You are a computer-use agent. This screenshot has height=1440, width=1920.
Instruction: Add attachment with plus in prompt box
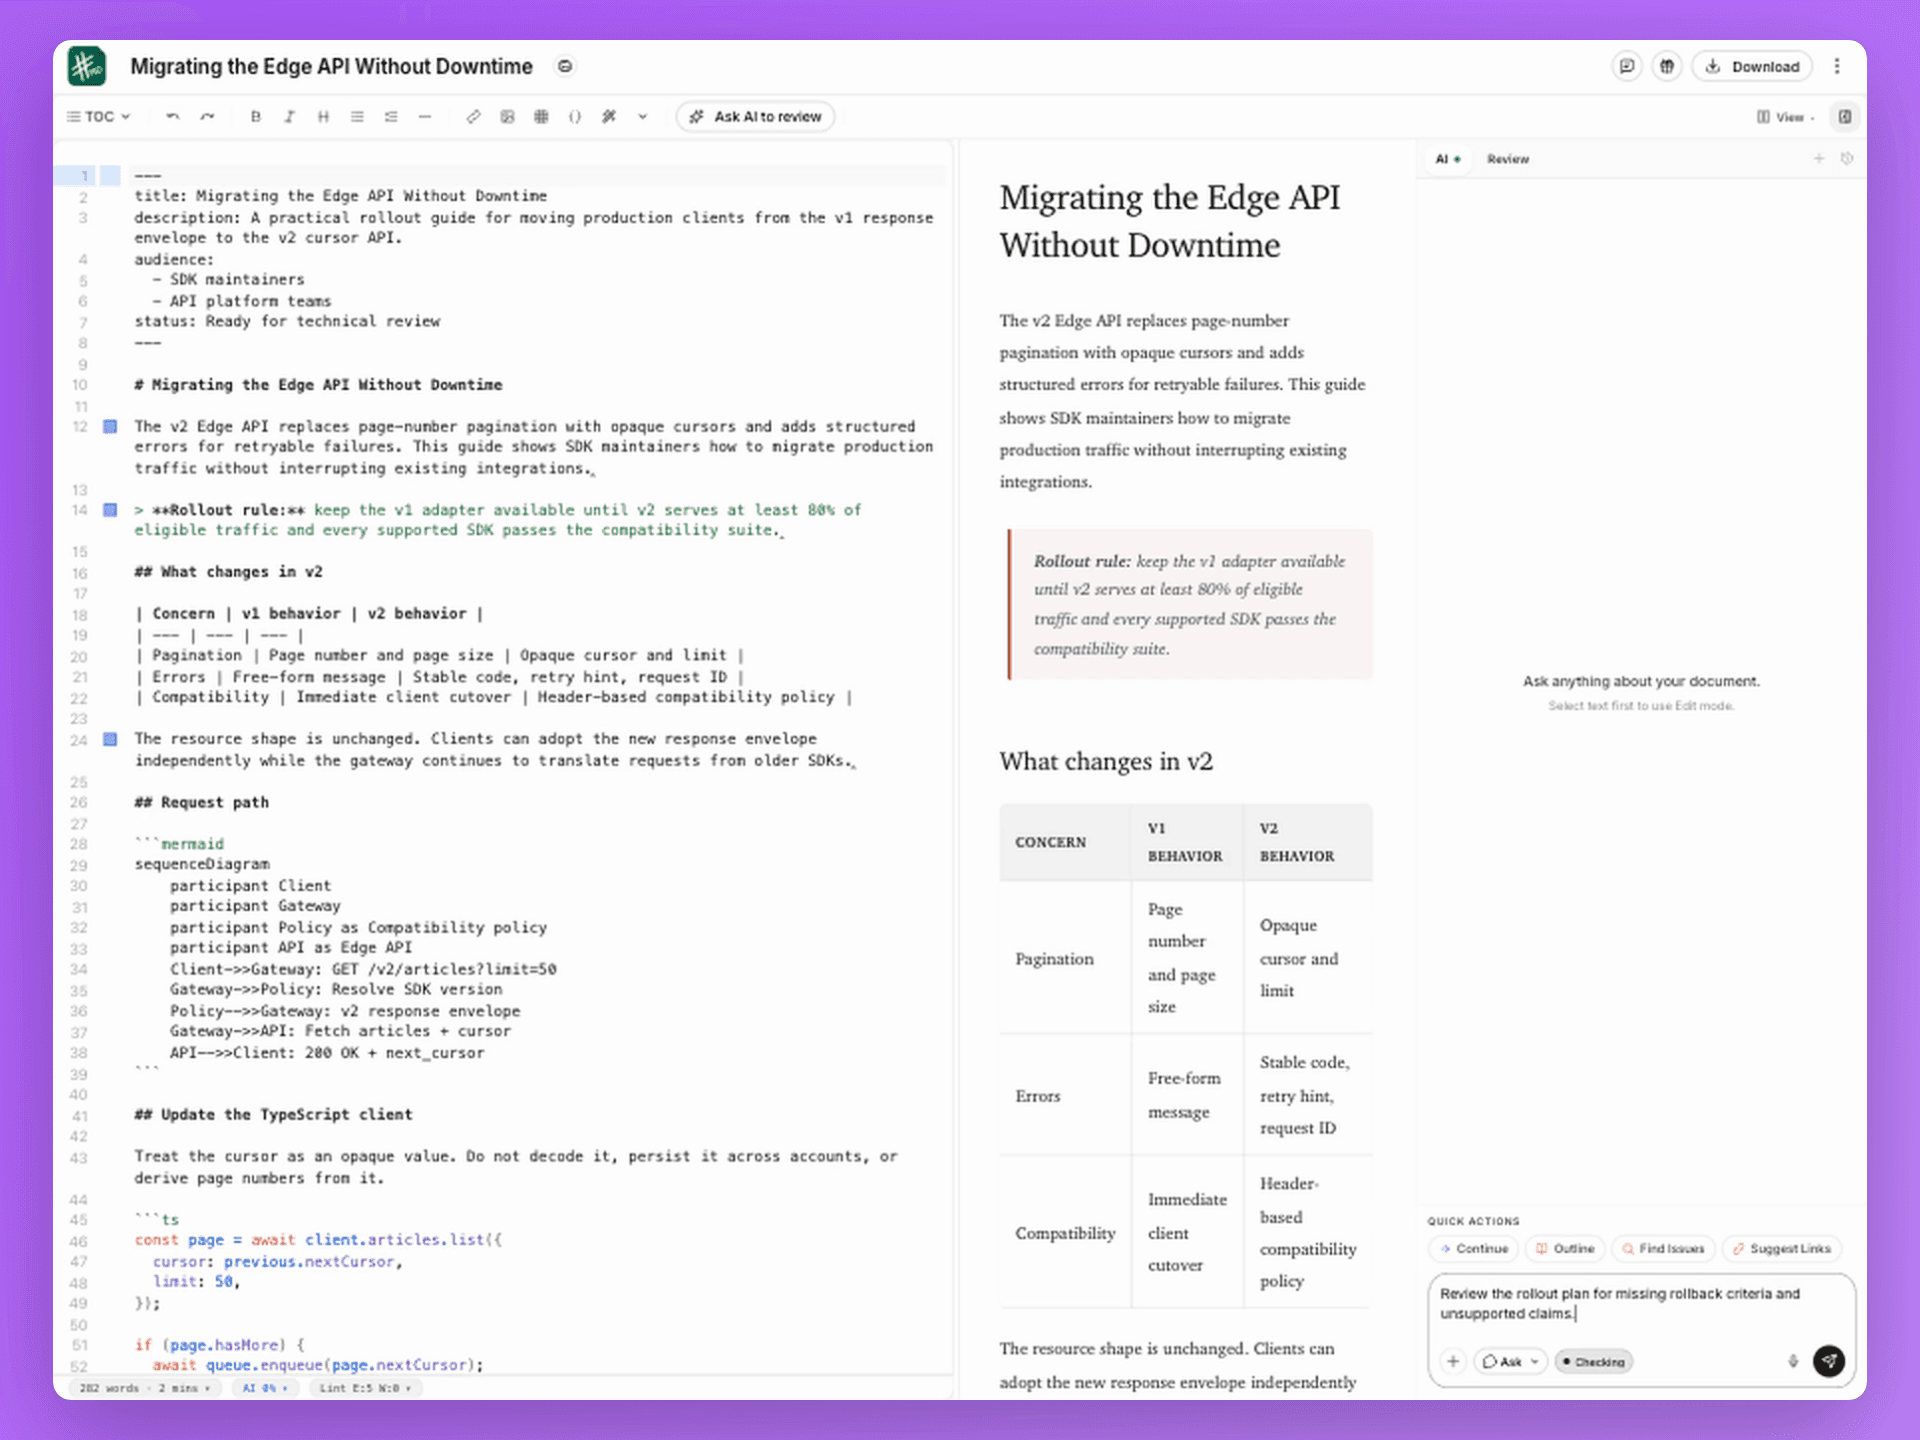[1453, 1361]
